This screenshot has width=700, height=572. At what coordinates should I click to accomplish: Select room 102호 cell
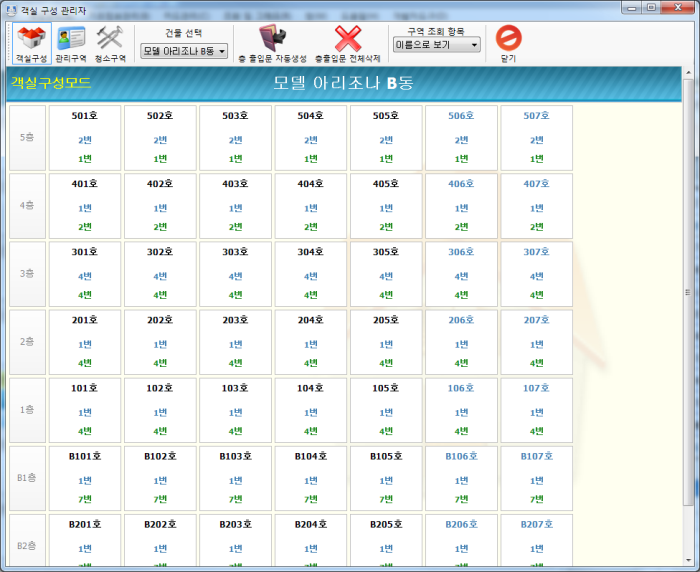point(160,410)
